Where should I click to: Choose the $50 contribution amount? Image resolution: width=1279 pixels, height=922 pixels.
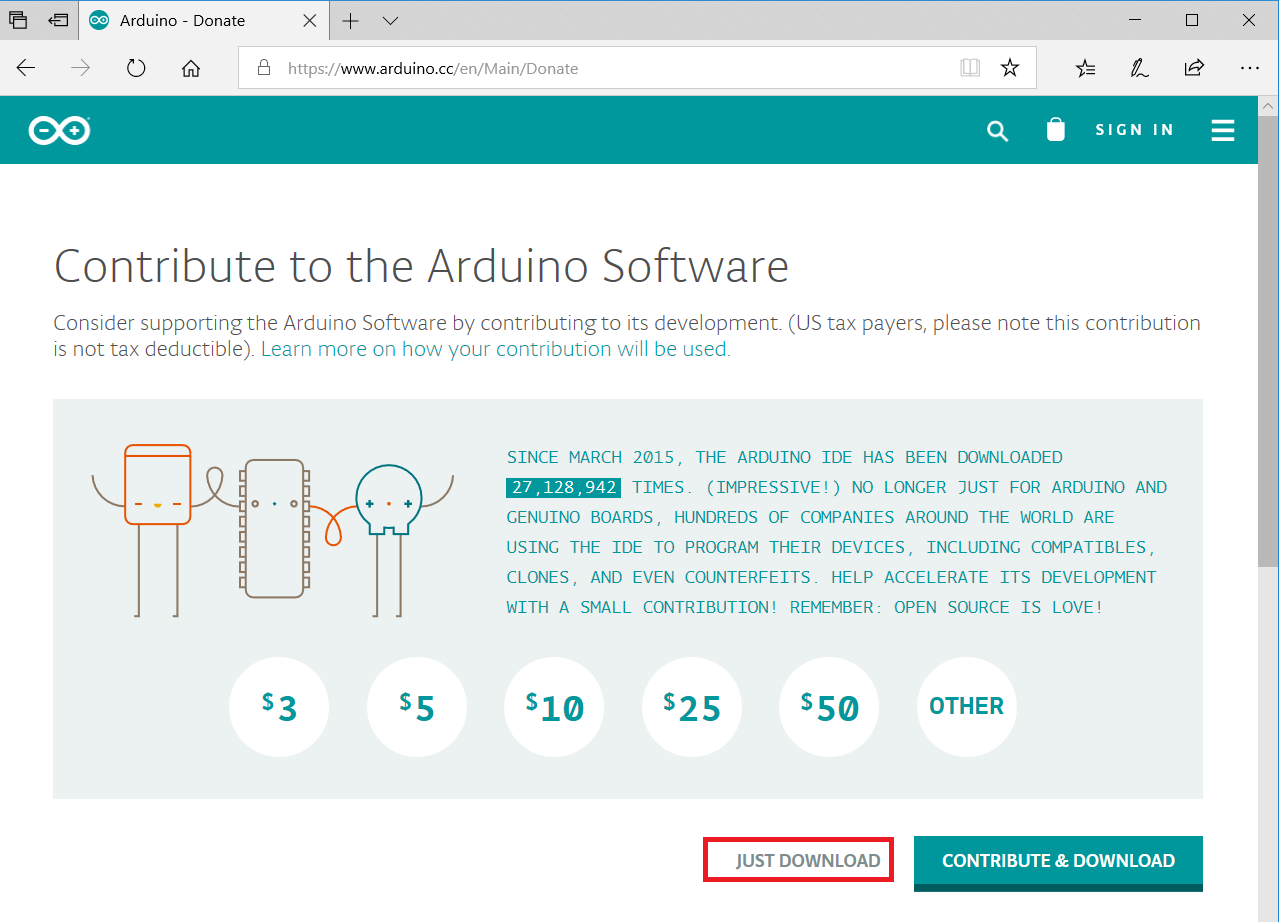[829, 707]
